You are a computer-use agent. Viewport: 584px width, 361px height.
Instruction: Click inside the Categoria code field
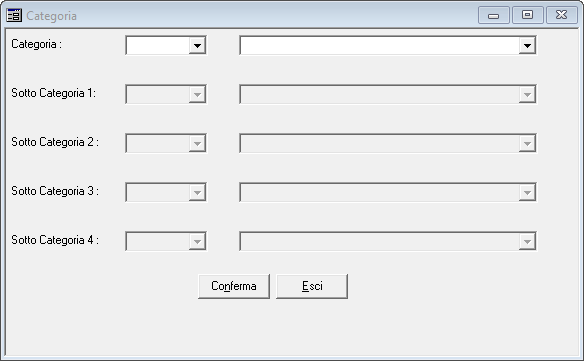coord(158,45)
